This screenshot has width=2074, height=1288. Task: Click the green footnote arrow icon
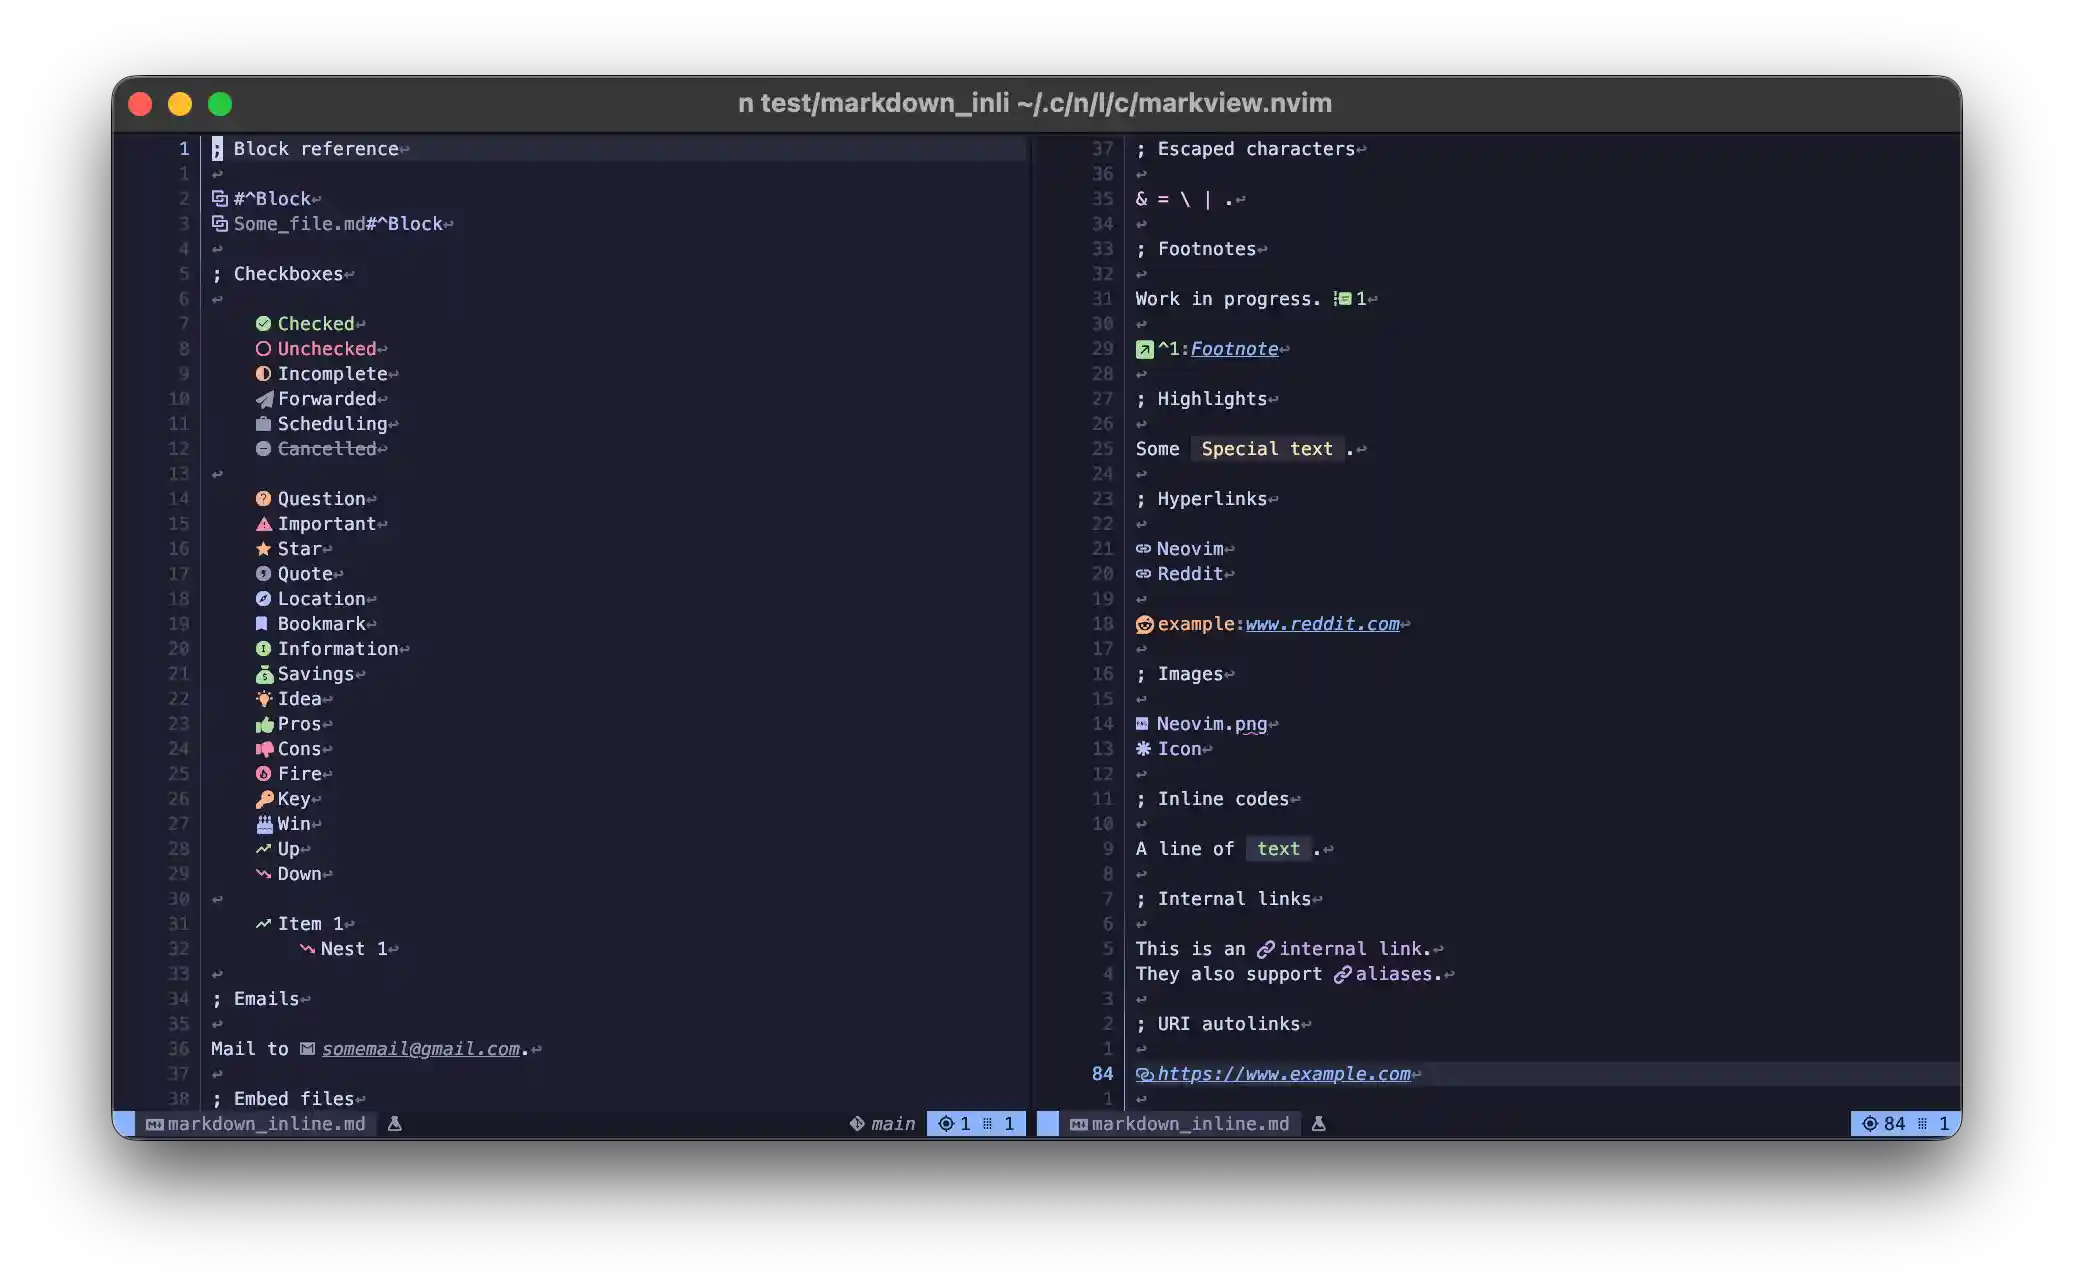(x=1145, y=349)
